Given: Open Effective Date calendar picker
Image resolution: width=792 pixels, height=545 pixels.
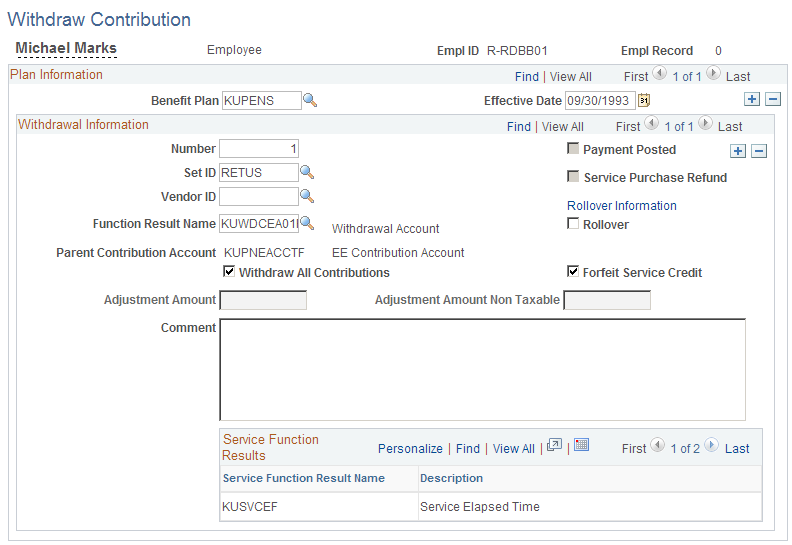Looking at the screenshot, I should (x=644, y=100).
